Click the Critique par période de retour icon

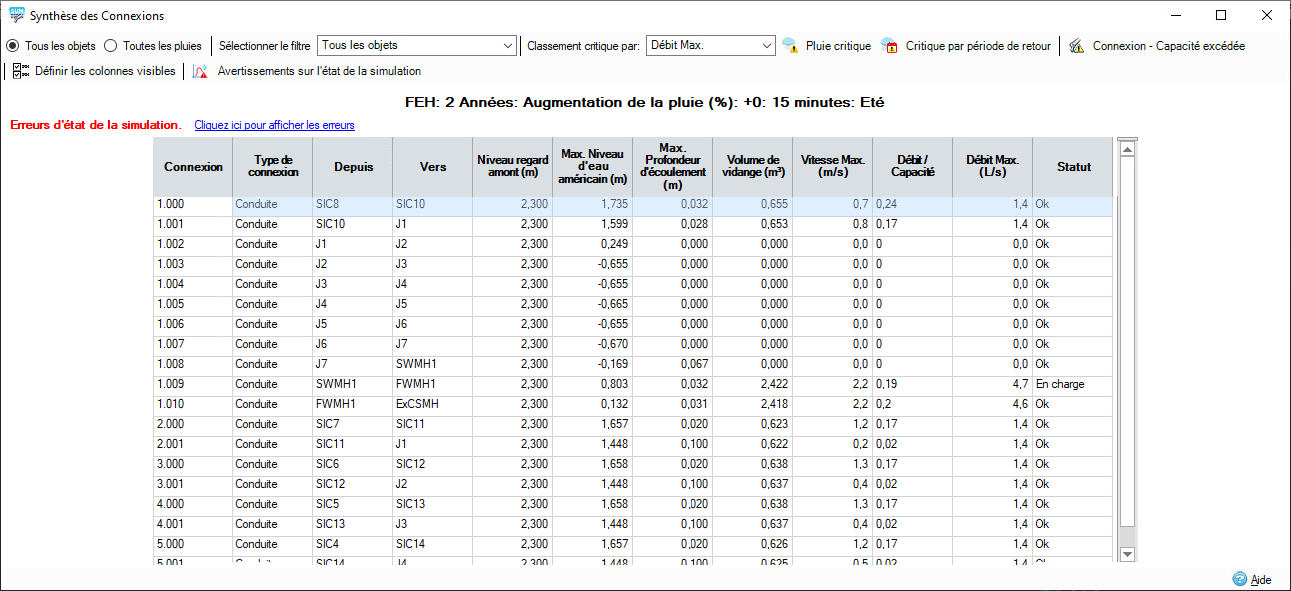[889, 46]
